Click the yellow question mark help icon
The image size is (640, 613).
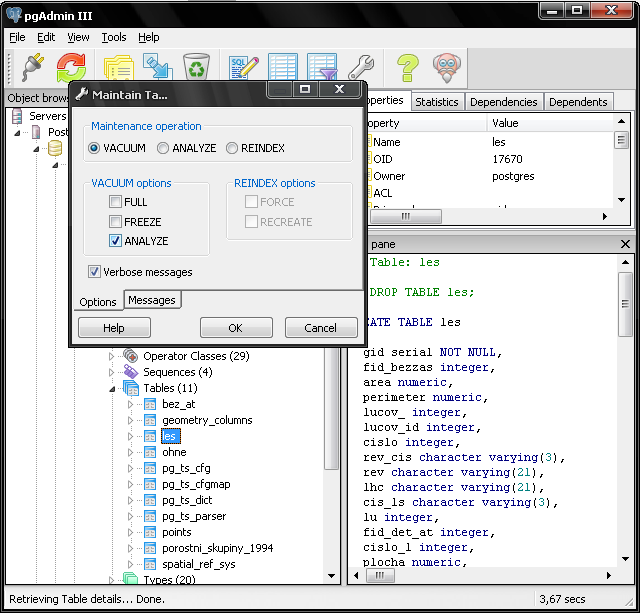click(407, 67)
